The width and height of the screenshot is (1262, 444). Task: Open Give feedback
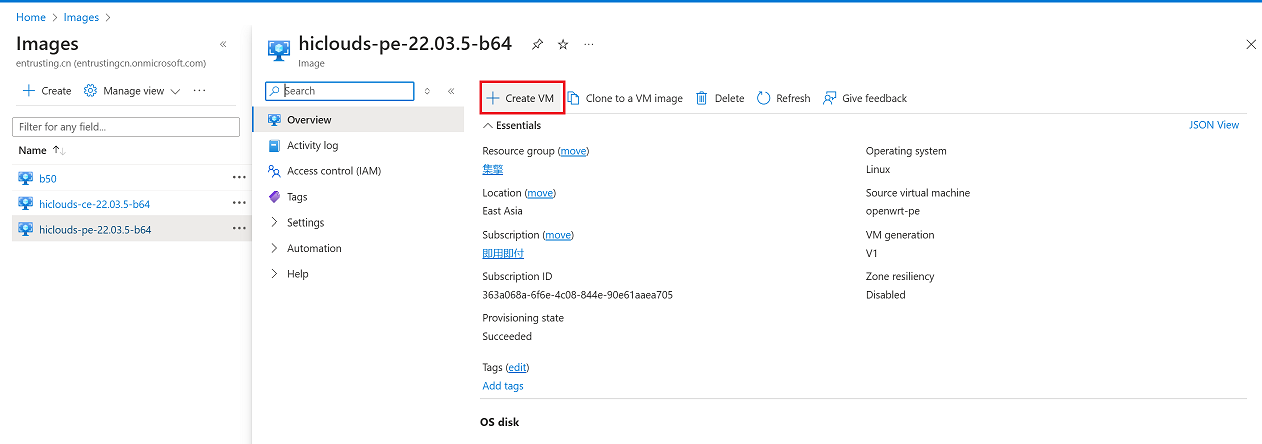pos(864,98)
